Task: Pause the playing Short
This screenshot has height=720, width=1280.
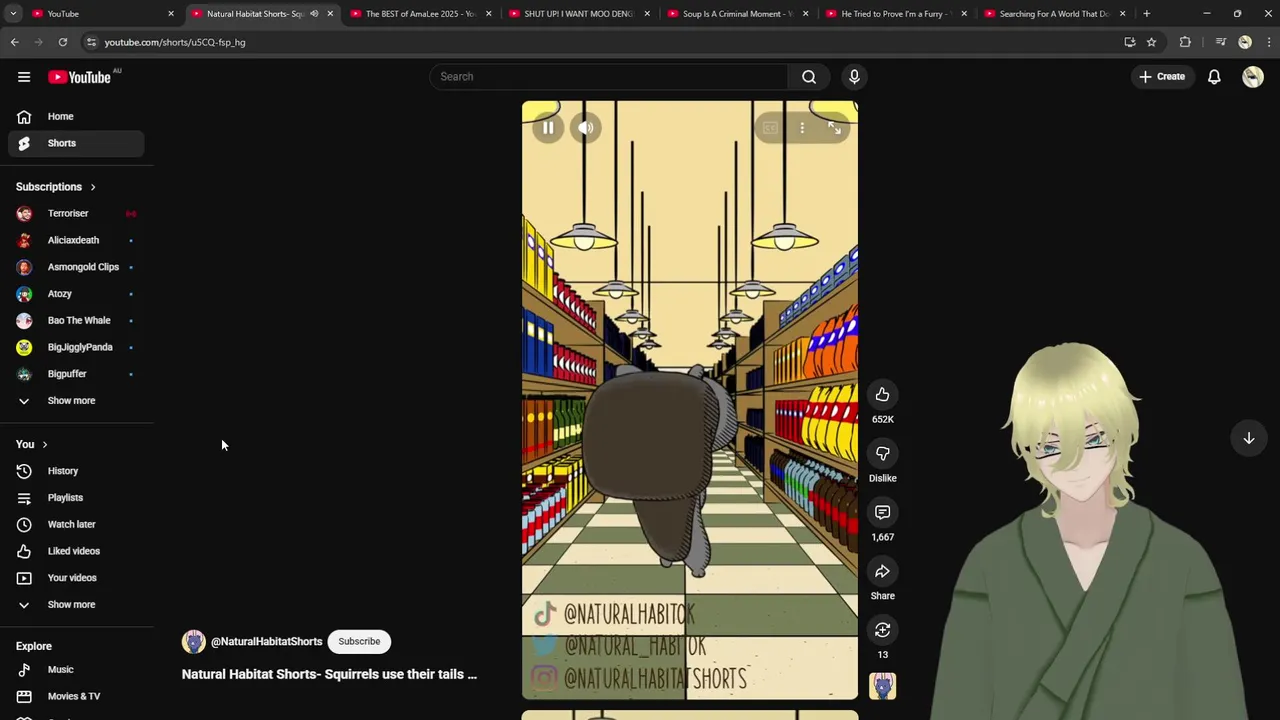Action: (548, 128)
